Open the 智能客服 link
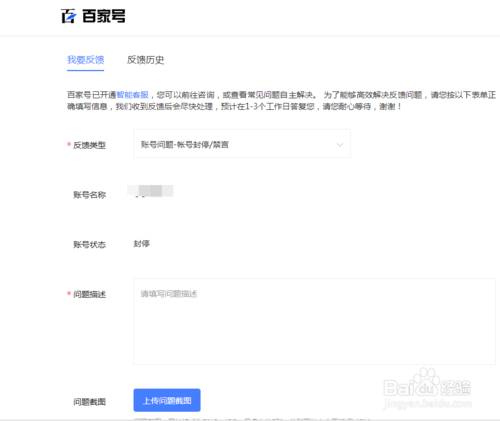 [x=132, y=95]
